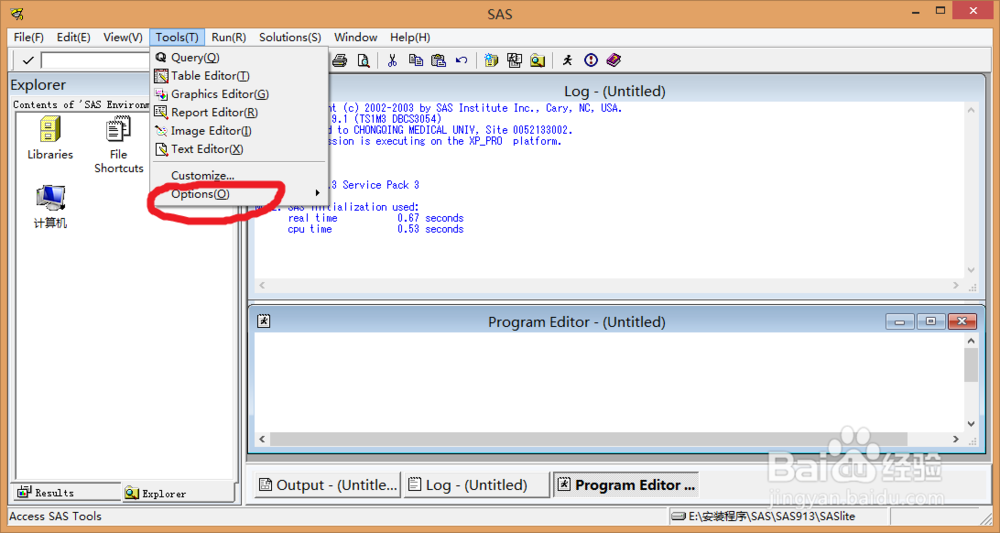Click Program Editor scroll up arrow
Viewport: 1000px width, 533px height.
[971, 341]
